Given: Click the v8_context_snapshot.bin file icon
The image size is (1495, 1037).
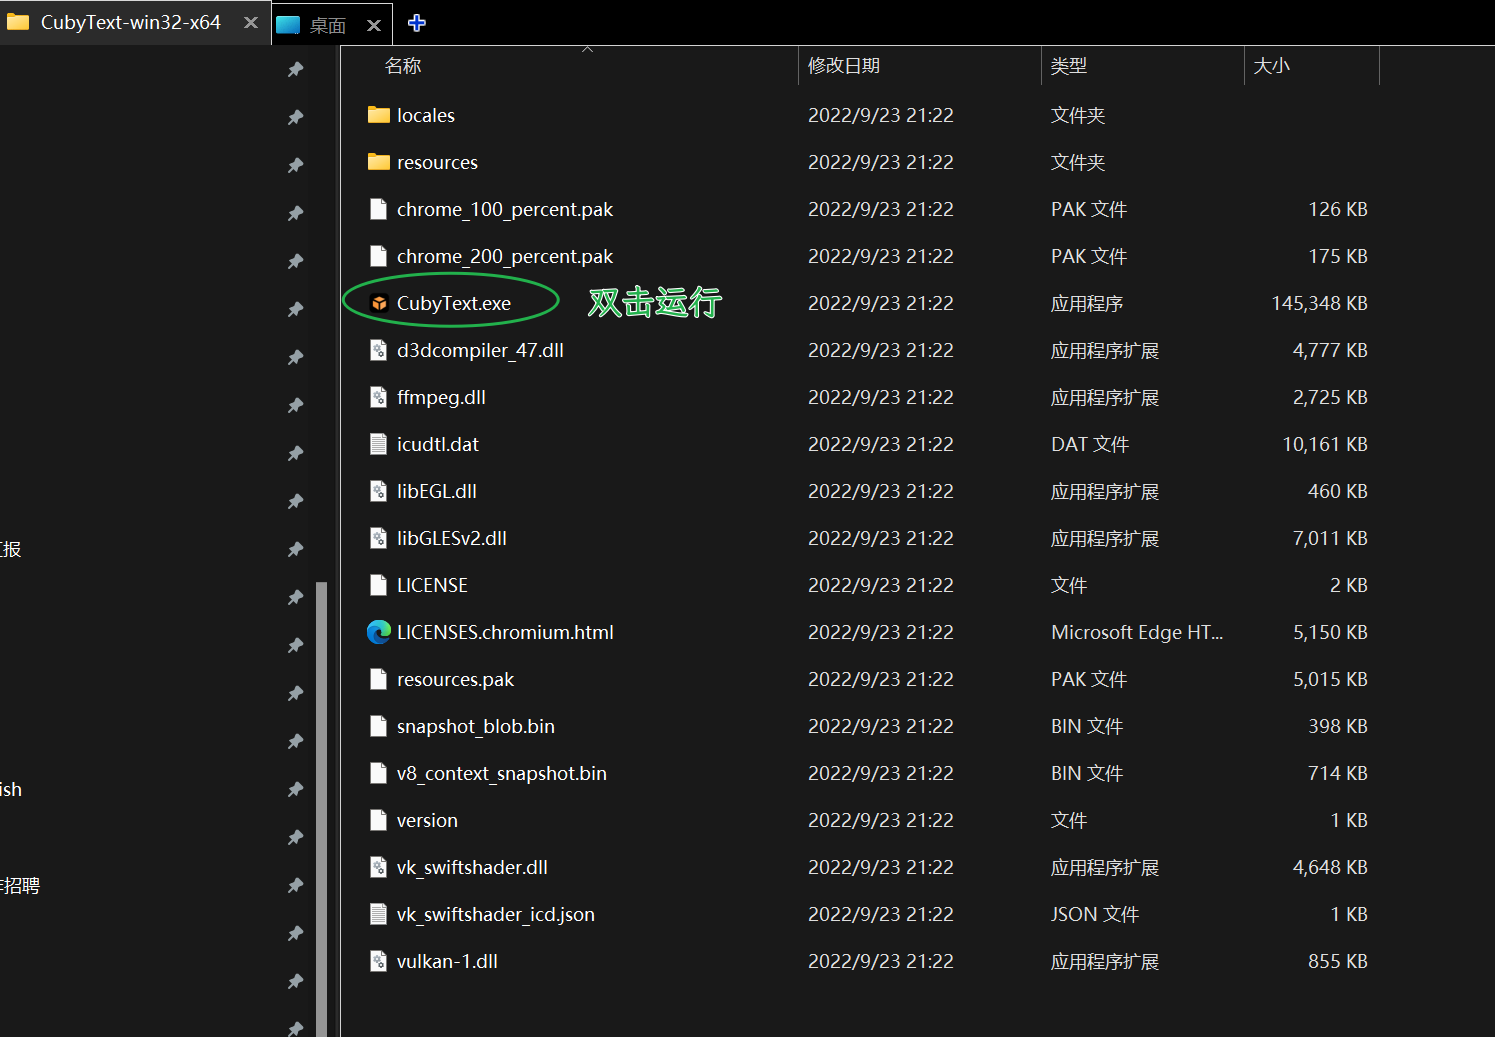Looking at the screenshot, I should (x=378, y=773).
